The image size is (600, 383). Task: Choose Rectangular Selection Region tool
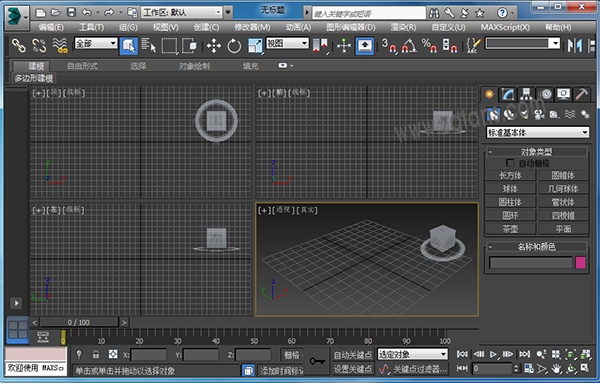(x=169, y=46)
